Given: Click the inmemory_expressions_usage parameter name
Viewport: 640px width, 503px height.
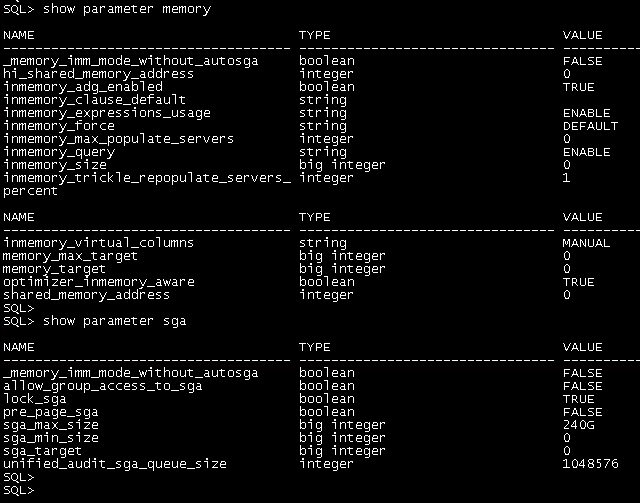Looking at the screenshot, I should pyautogui.click(x=107, y=113).
